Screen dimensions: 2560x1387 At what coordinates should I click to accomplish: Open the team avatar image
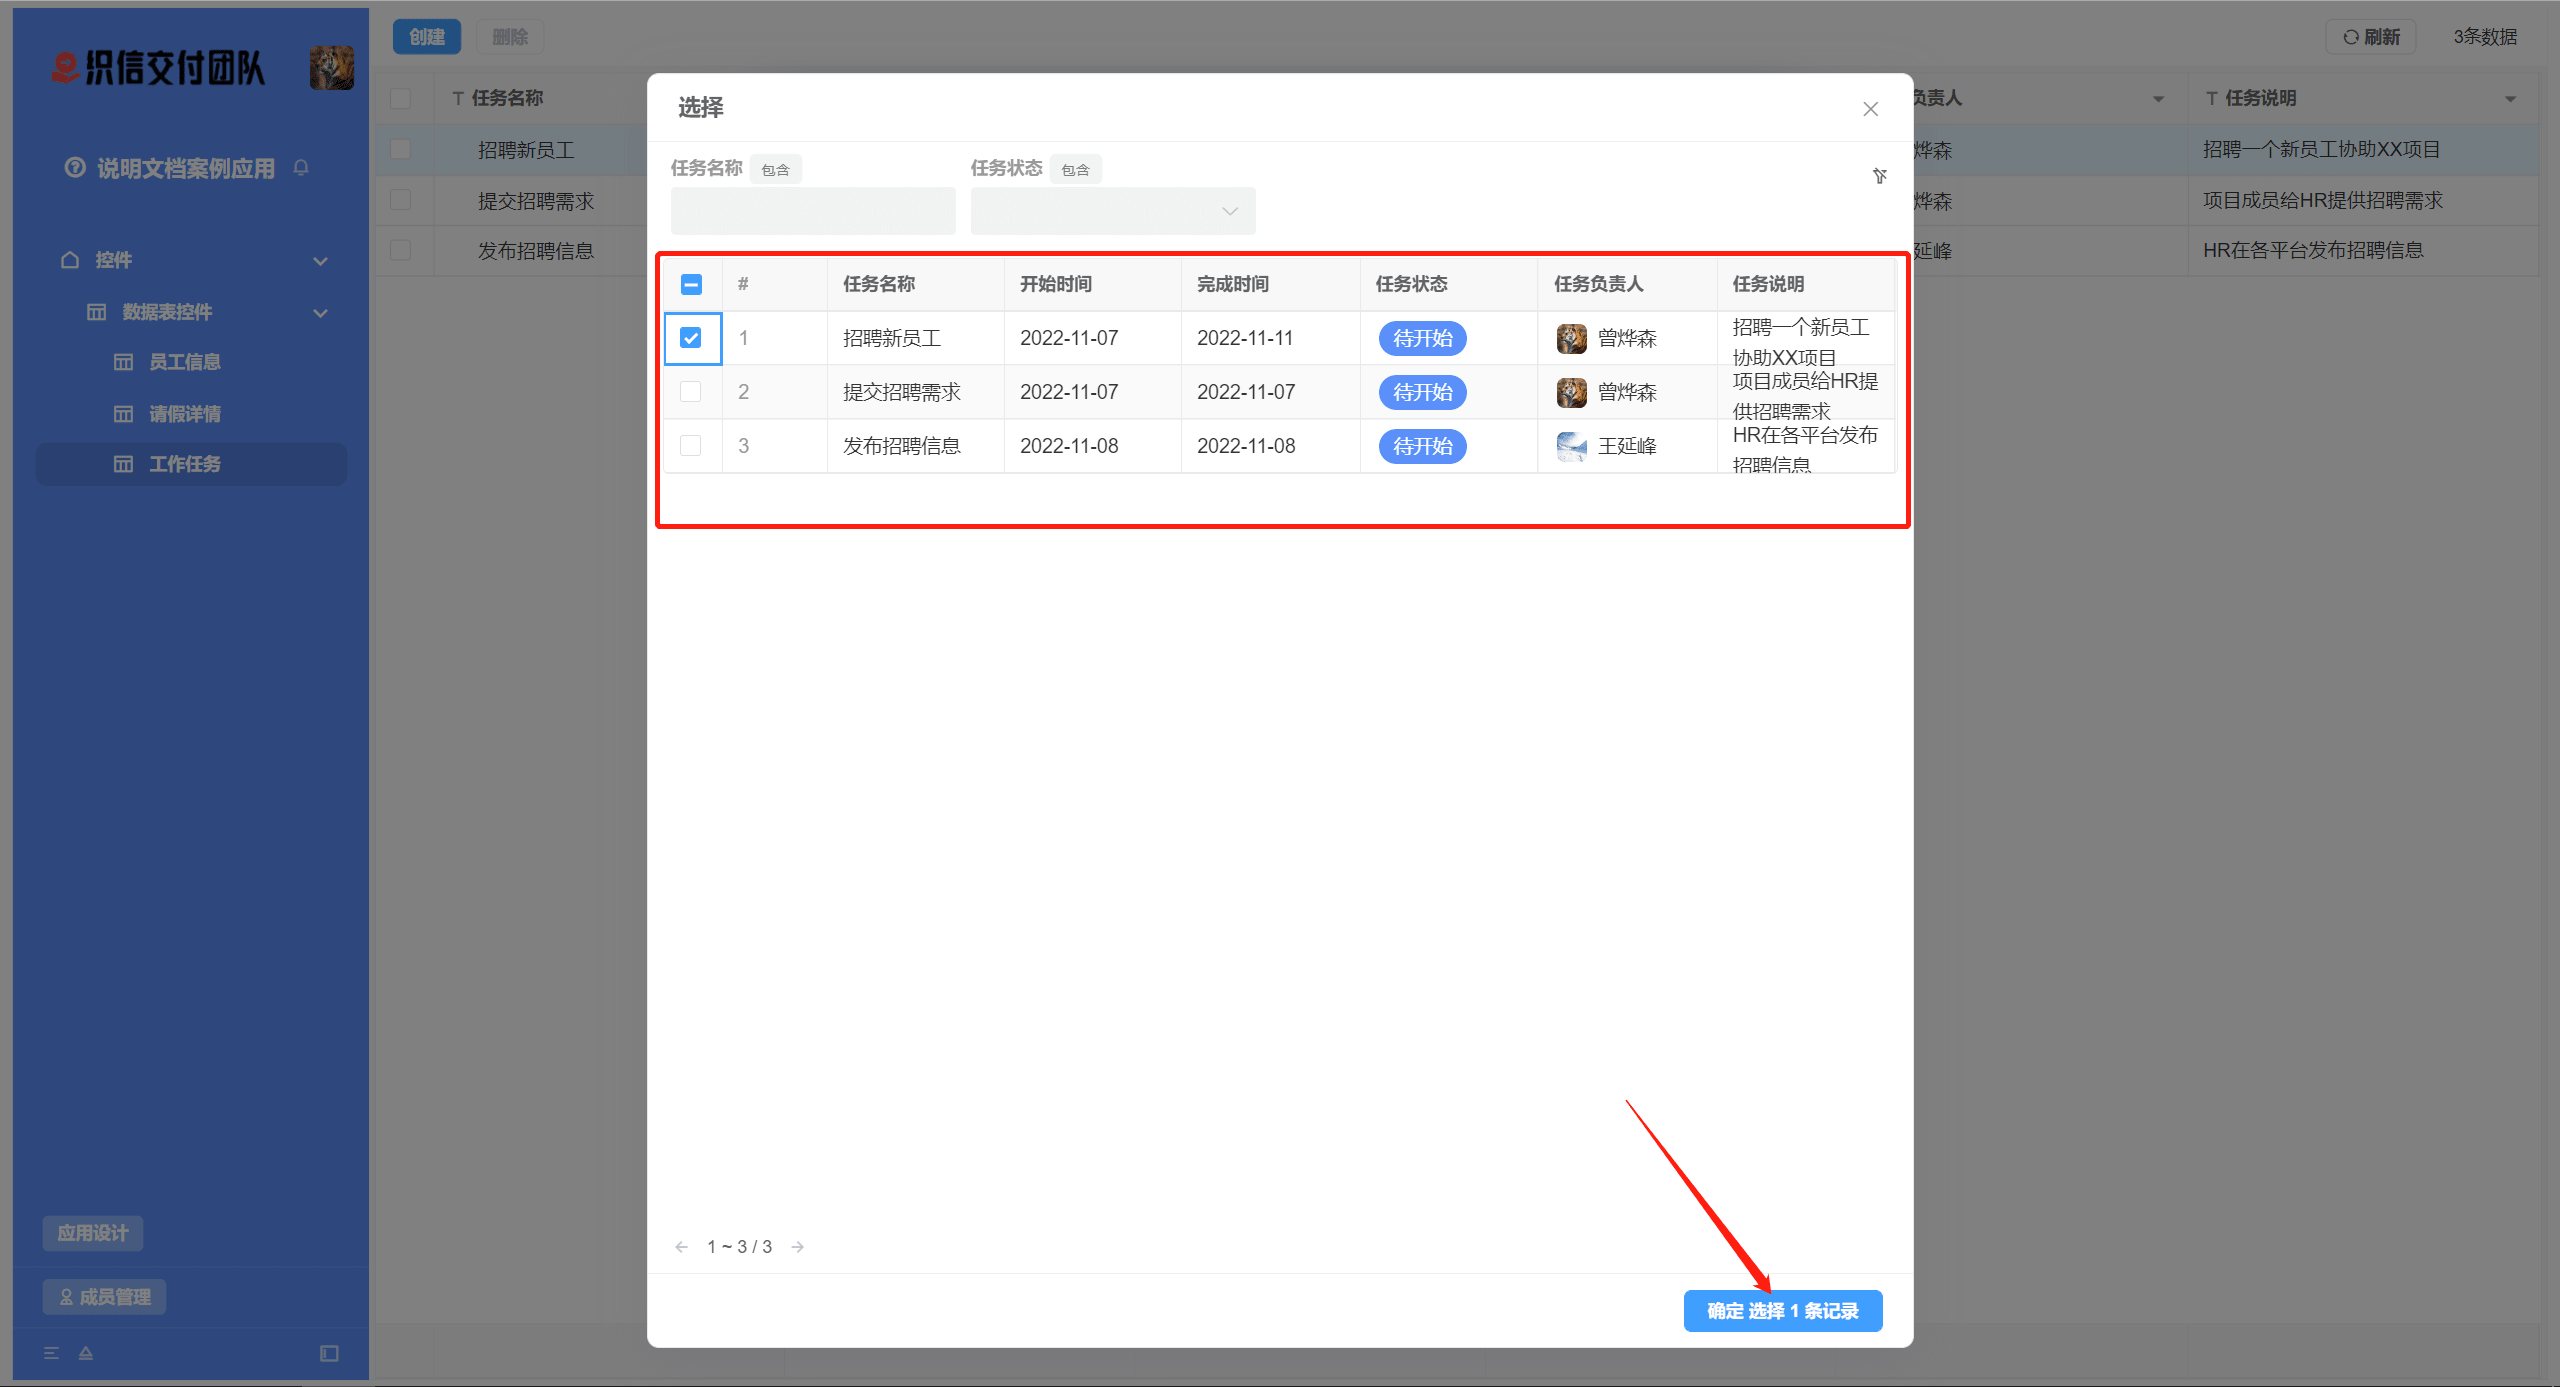[x=330, y=68]
